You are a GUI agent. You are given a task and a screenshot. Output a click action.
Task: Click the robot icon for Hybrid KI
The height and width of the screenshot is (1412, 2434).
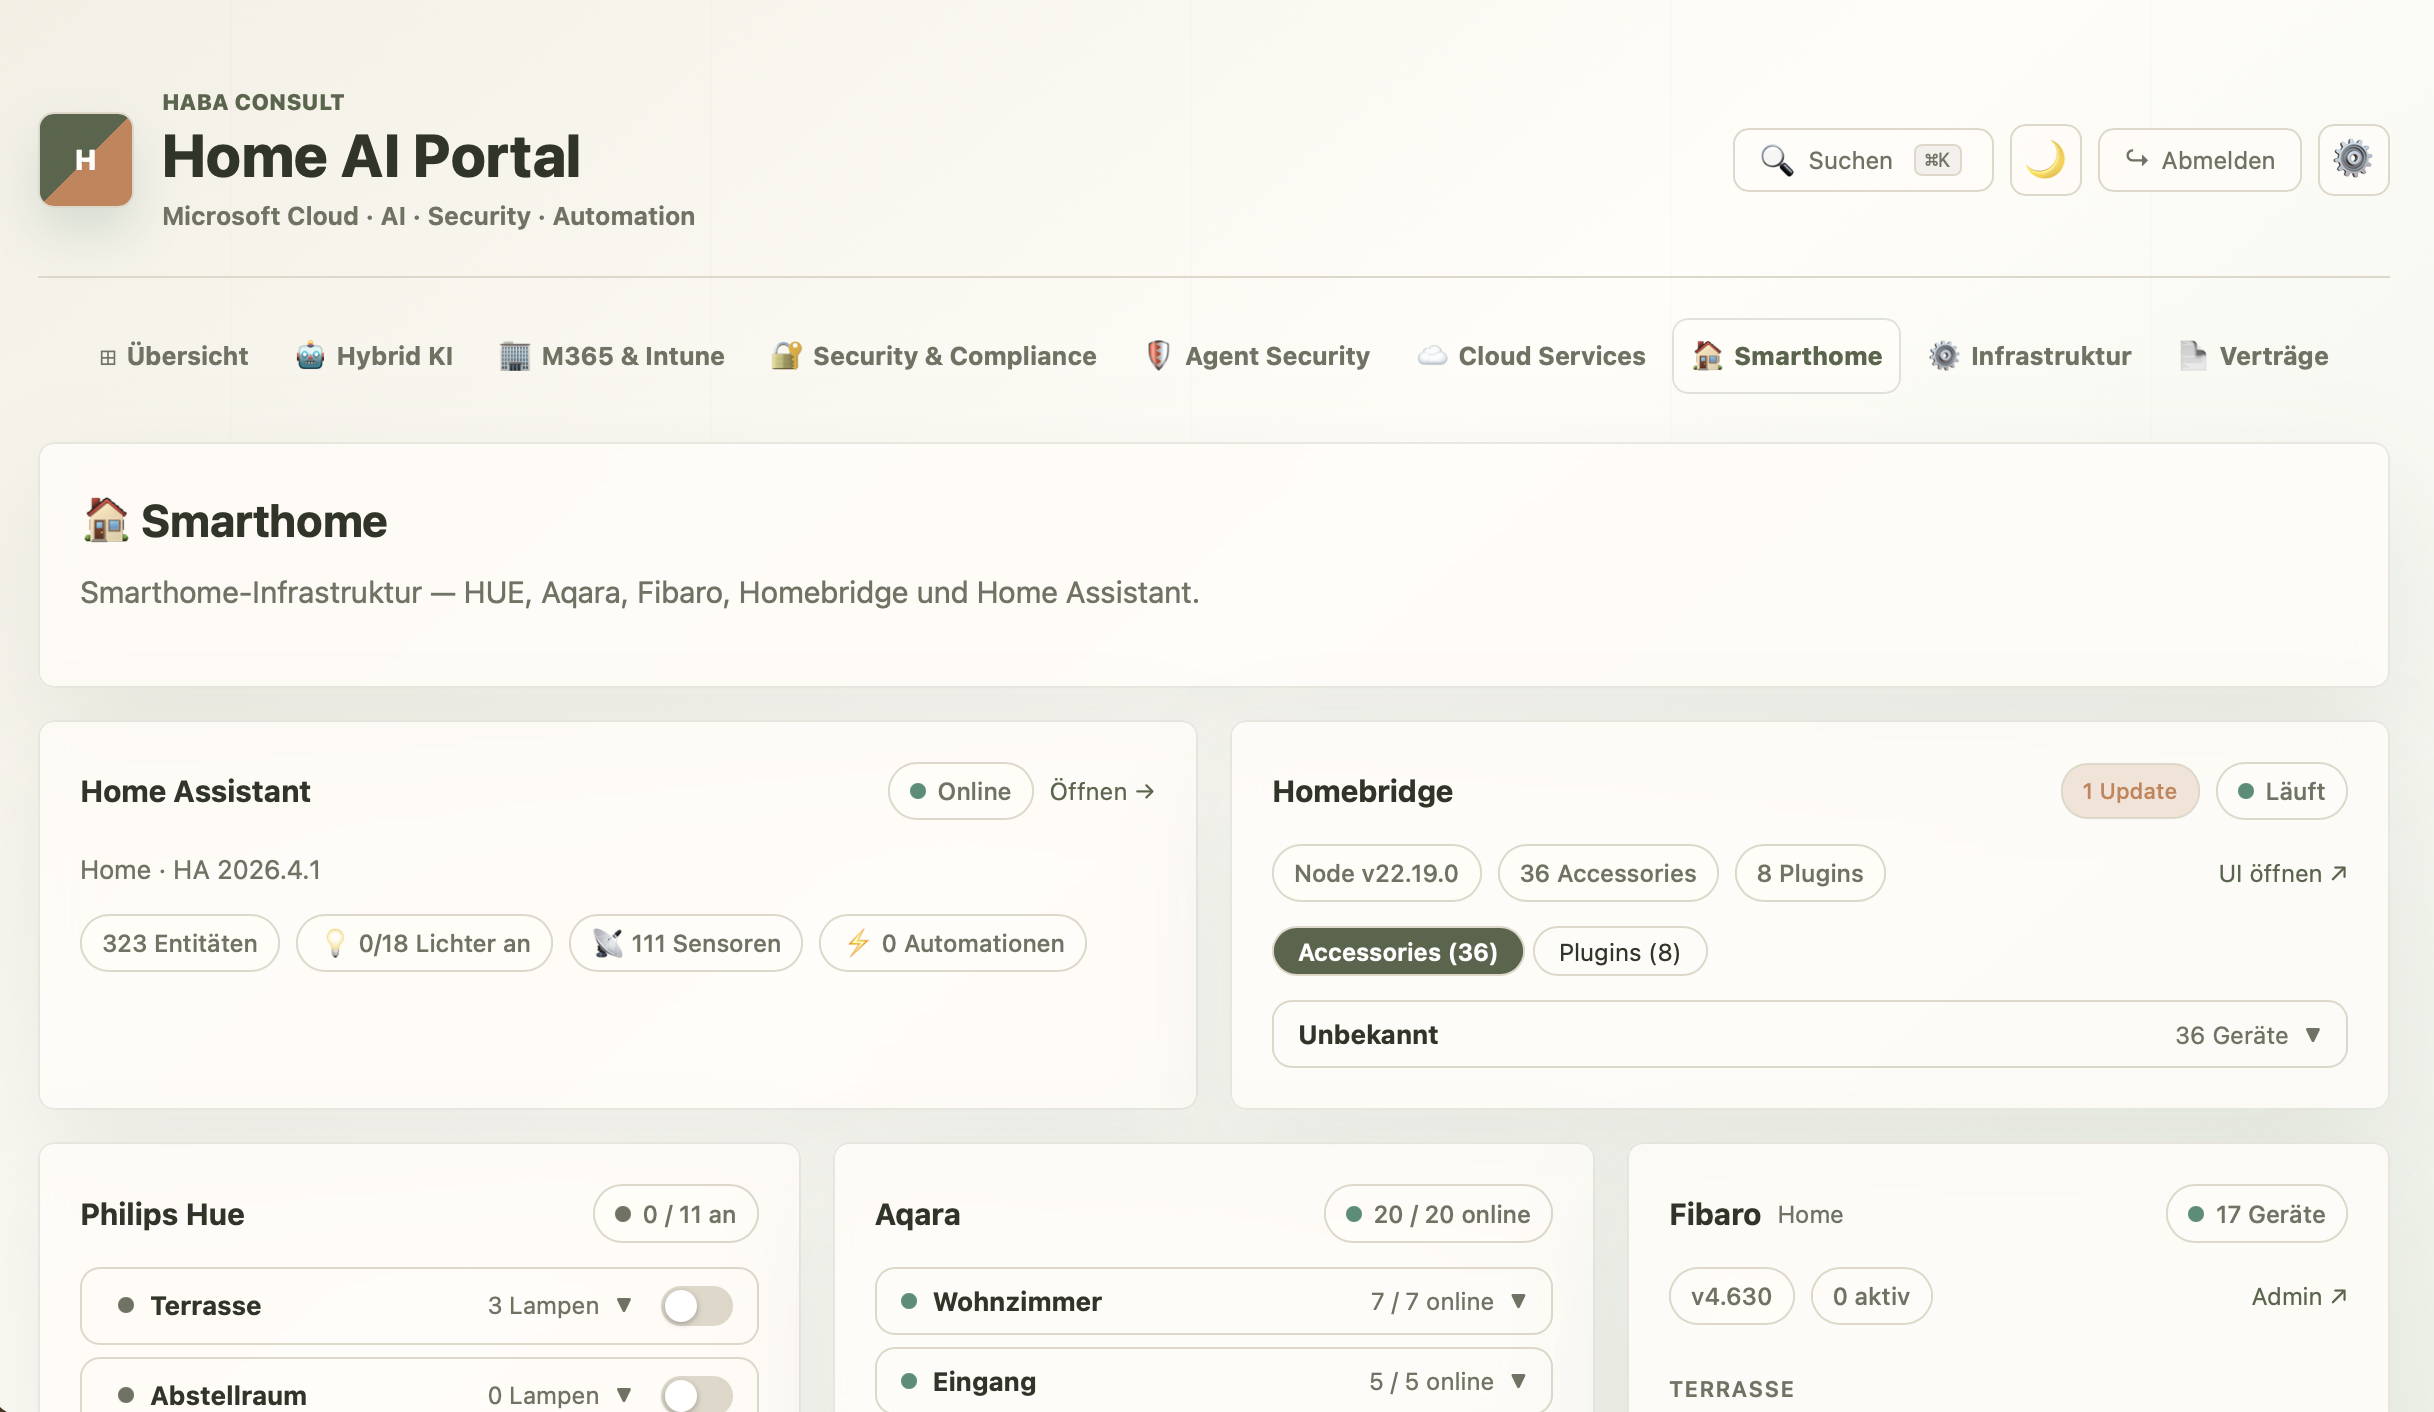coord(310,356)
